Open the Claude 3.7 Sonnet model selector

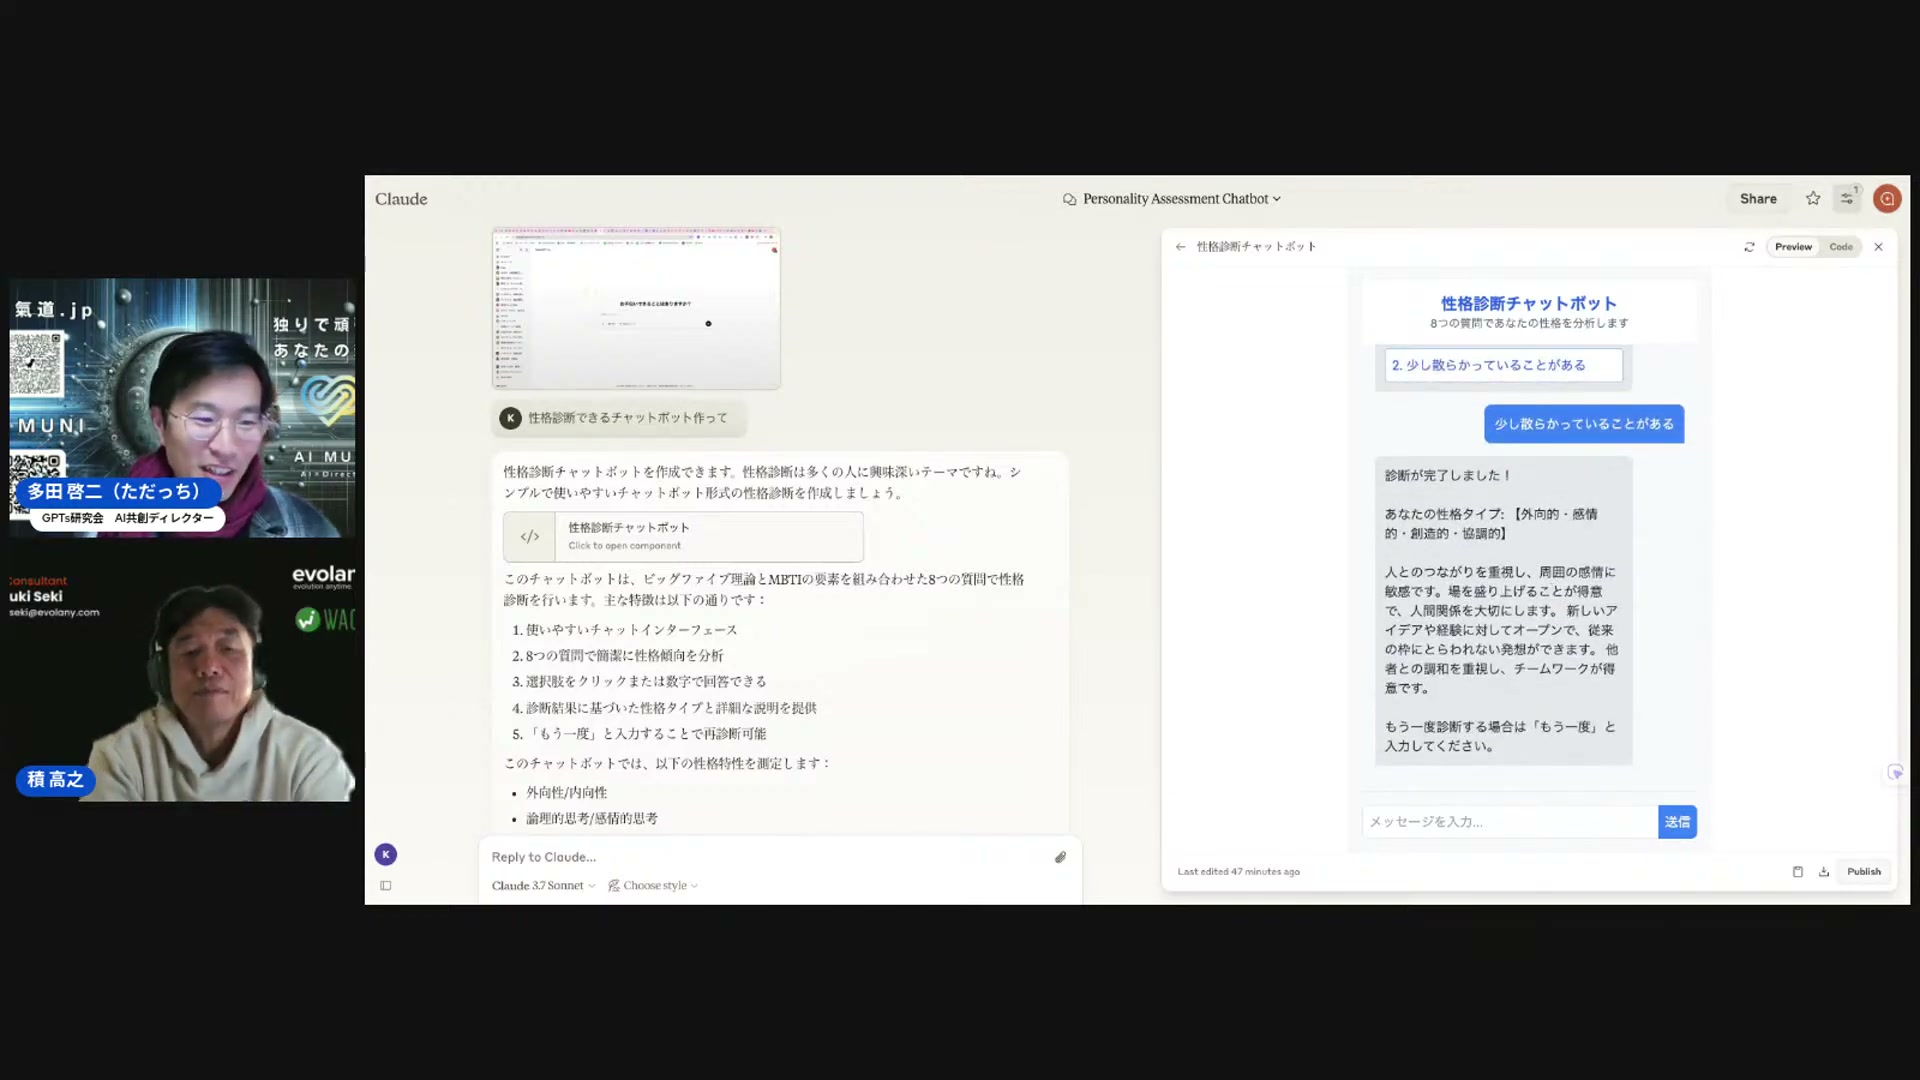543,886
